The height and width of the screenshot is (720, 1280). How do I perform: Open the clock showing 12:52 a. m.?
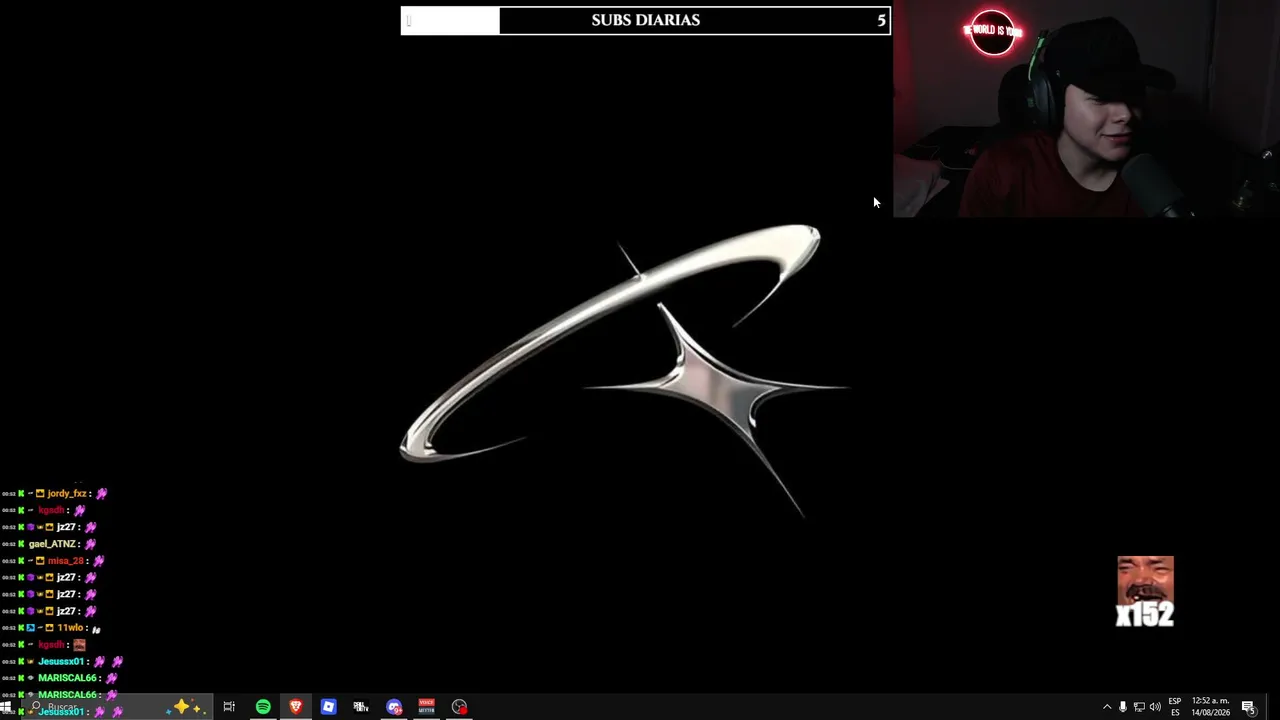(x=1210, y=707)
